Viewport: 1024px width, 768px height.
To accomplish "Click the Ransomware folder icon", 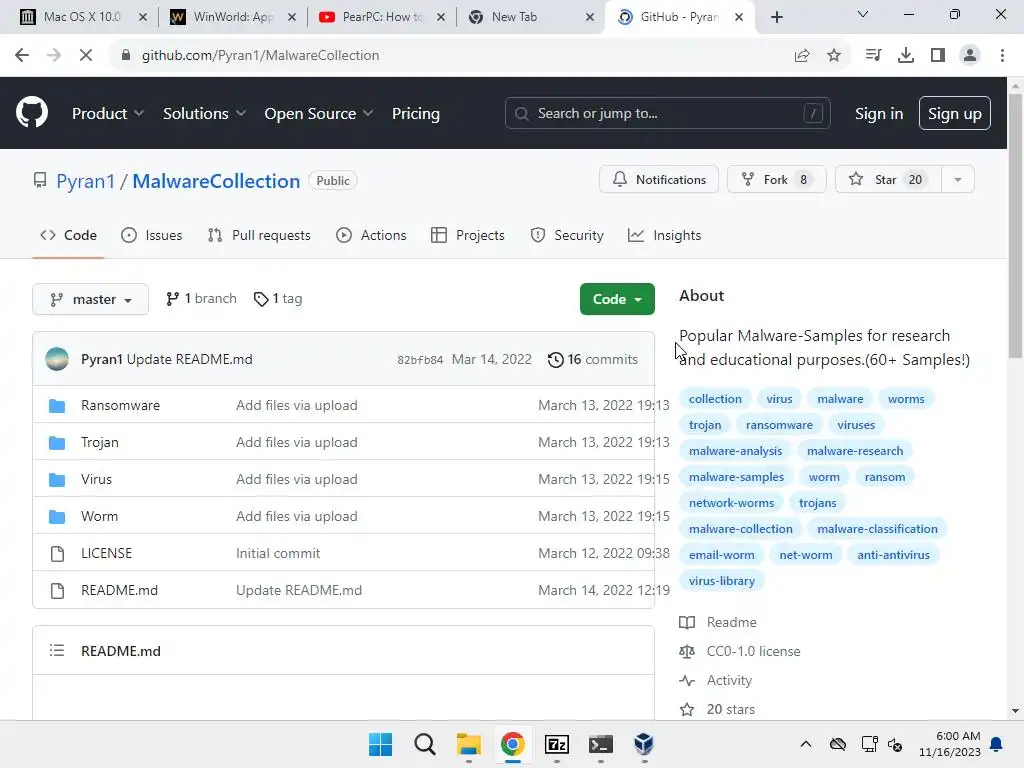I will [x=57, y=406].
